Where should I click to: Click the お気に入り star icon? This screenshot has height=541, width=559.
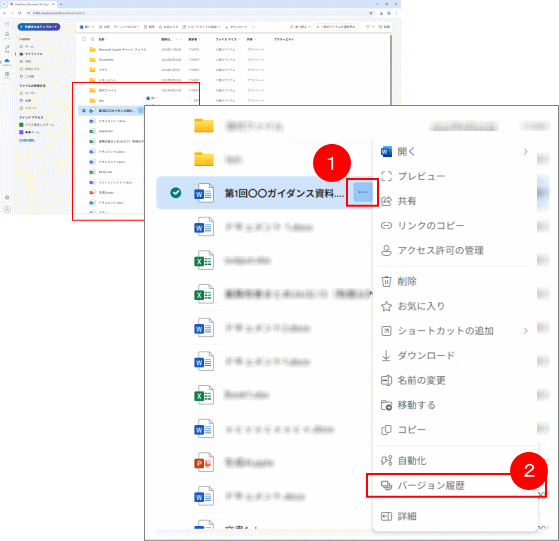[x=386, y=306]
